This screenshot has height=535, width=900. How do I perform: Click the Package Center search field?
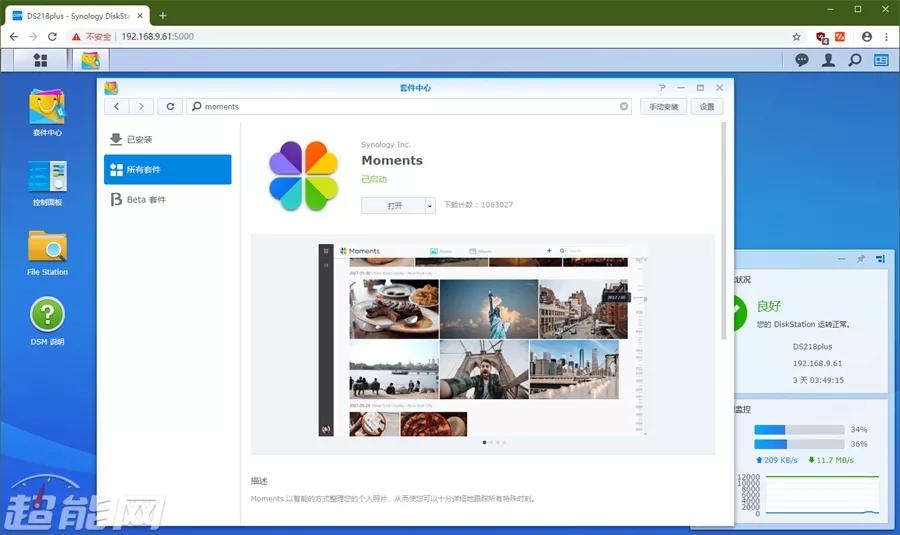[409, 106]
